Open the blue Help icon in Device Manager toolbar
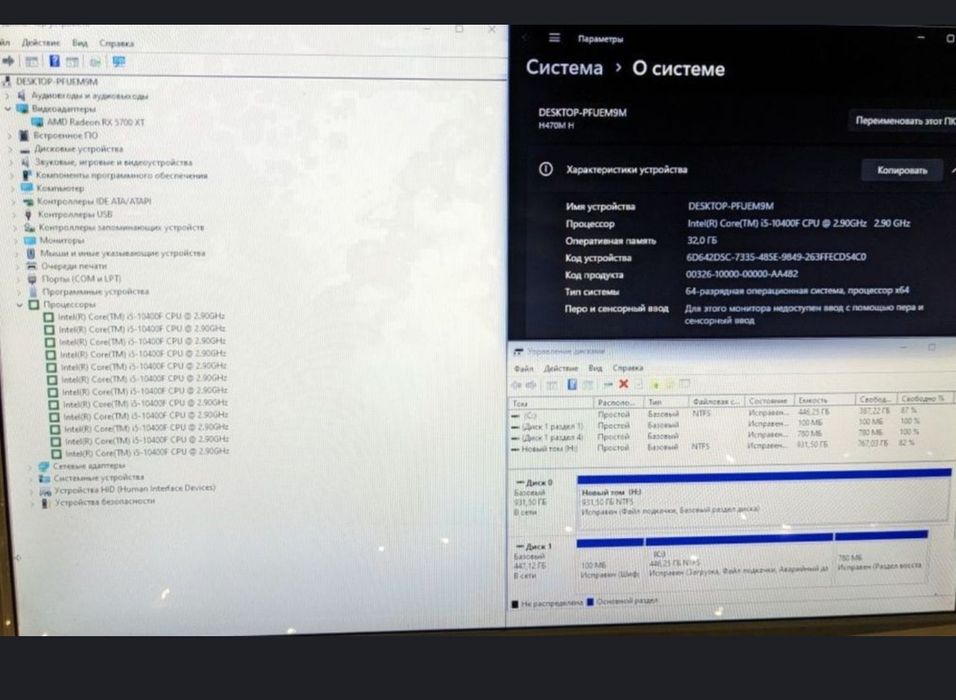The height and width of the screenshot is (700, 956). pyautogui.click(x=54, y=61)
